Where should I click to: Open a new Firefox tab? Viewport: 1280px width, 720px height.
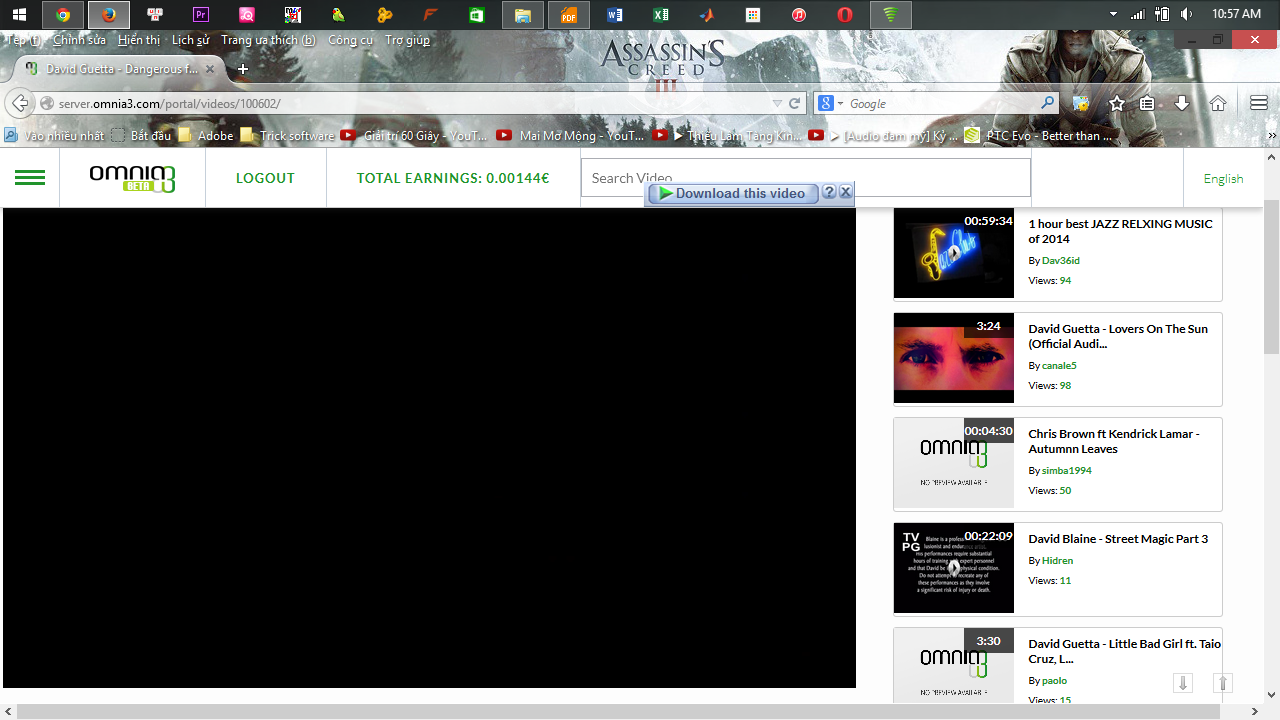tap(242, 69)
